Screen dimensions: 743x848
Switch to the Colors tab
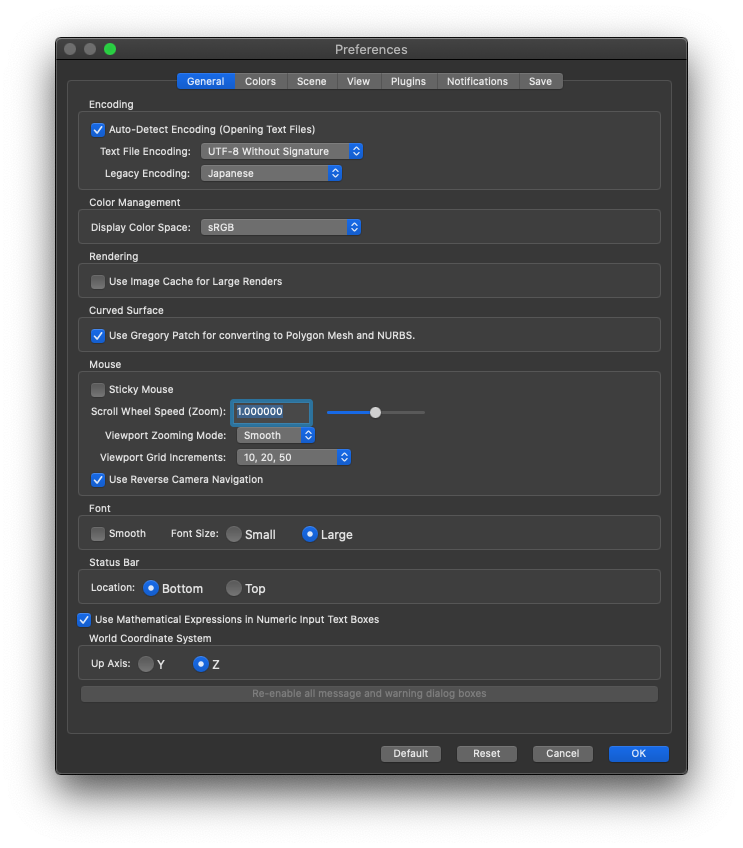coord(260,81)
